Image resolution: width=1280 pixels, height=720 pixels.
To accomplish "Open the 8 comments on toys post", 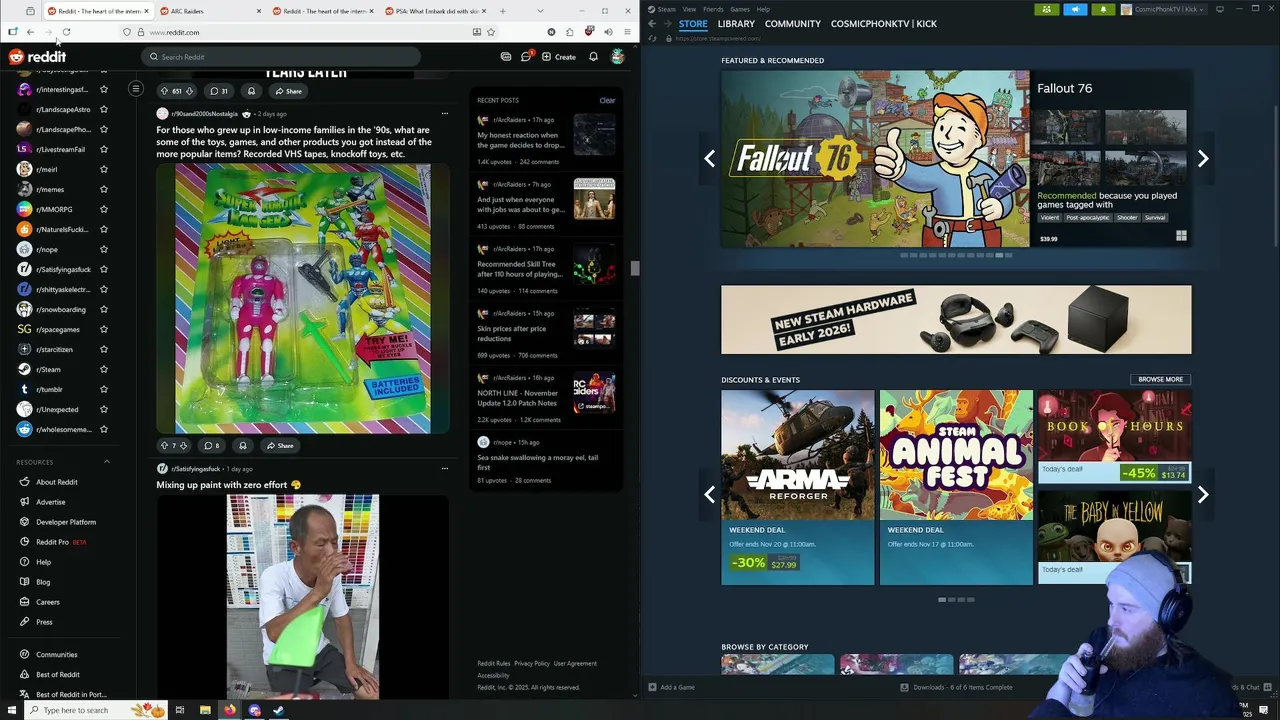I will pyautogui.click(x=211, y=445).
